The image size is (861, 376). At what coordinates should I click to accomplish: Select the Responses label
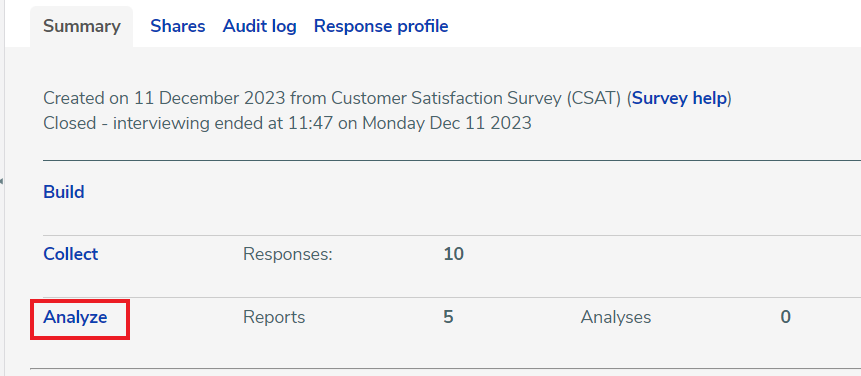click(x=288, y=254)
